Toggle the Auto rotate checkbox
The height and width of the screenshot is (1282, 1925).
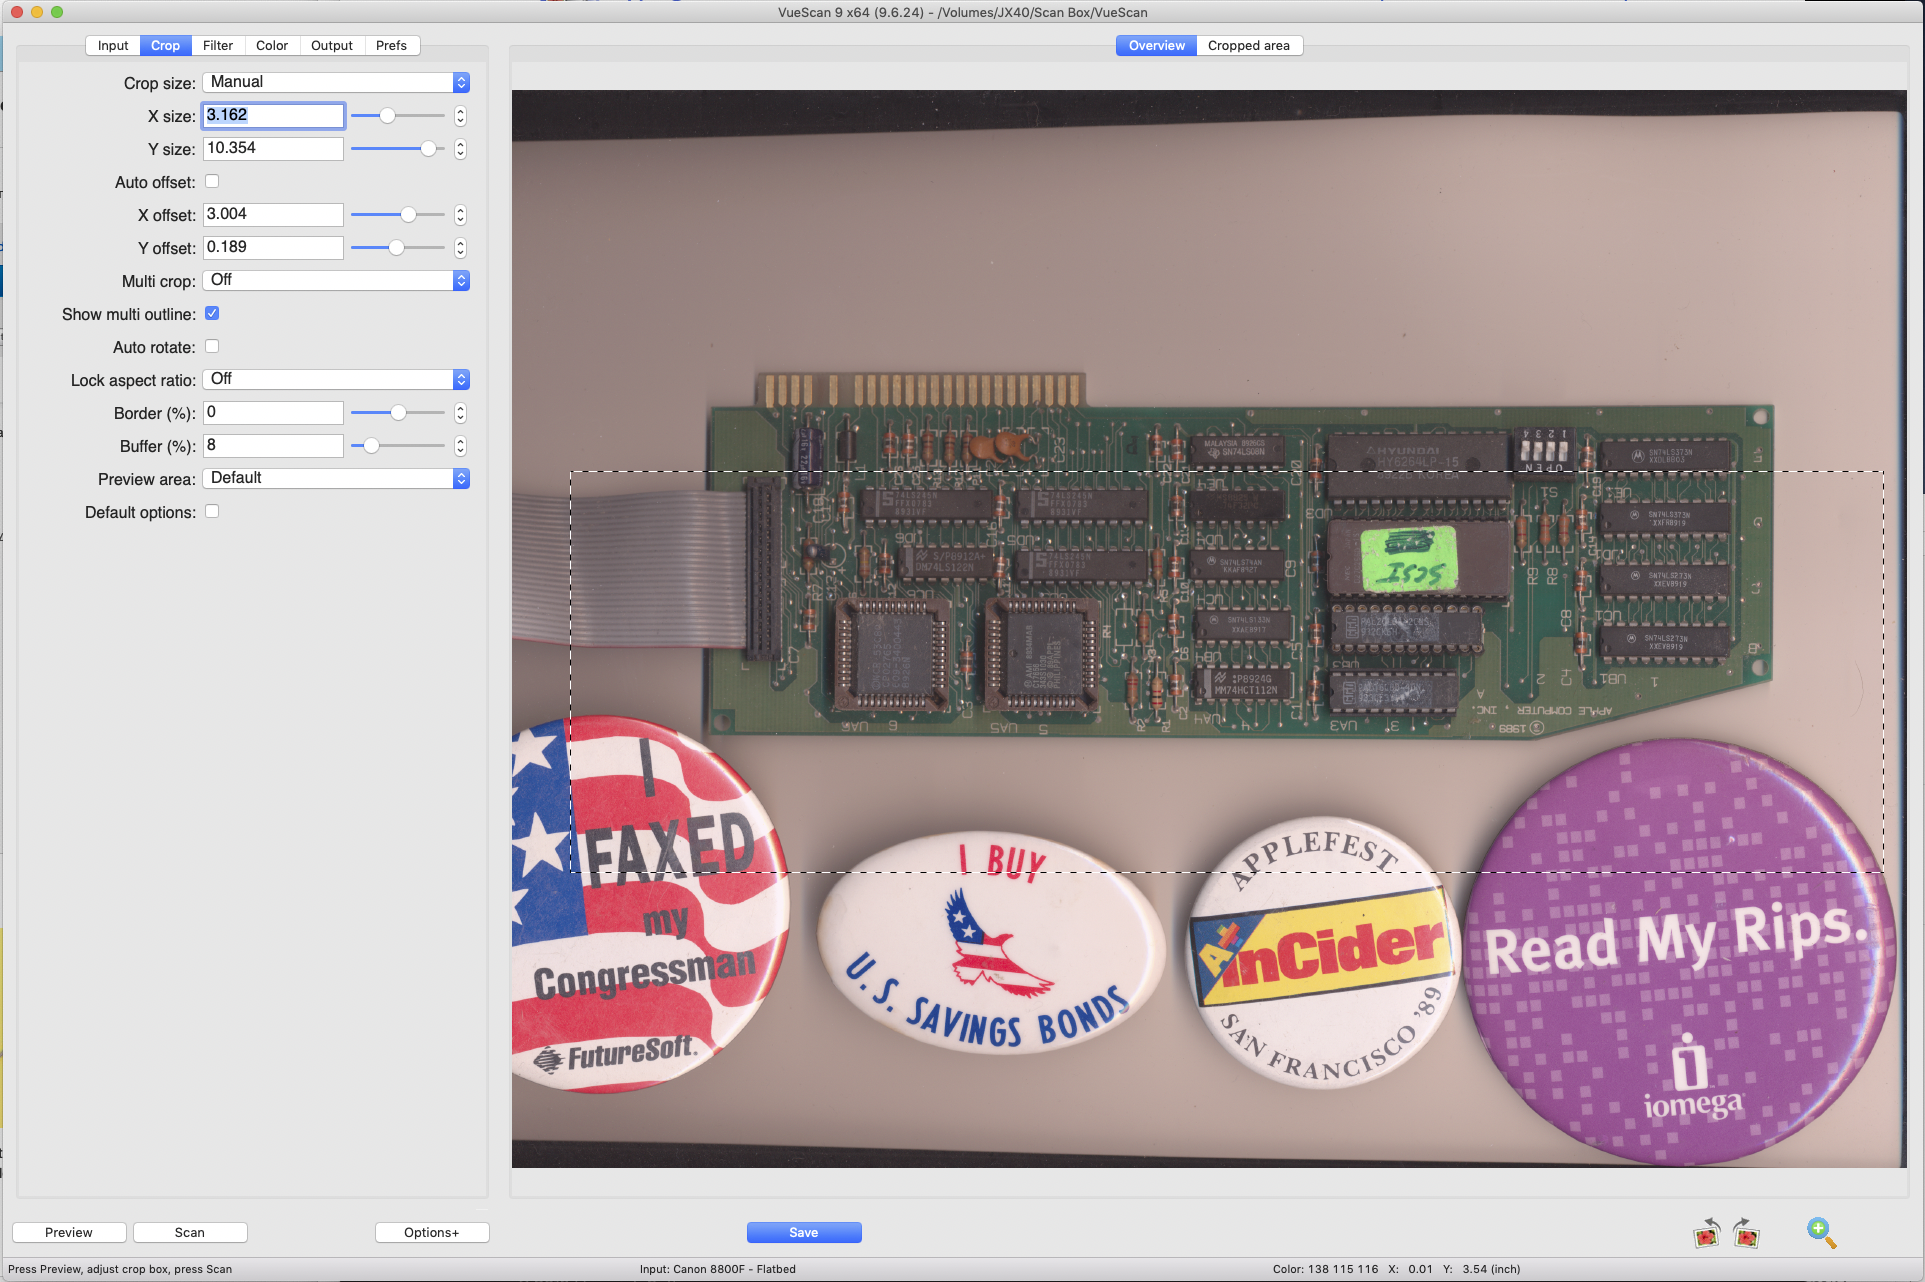coord(212,347)
